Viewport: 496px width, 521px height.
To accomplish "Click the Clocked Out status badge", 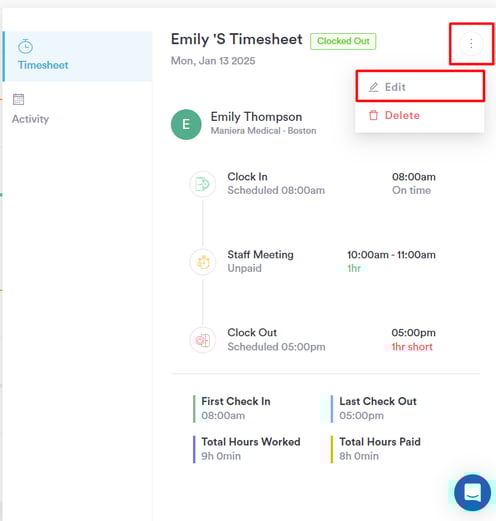I will [x=343, y=41].
